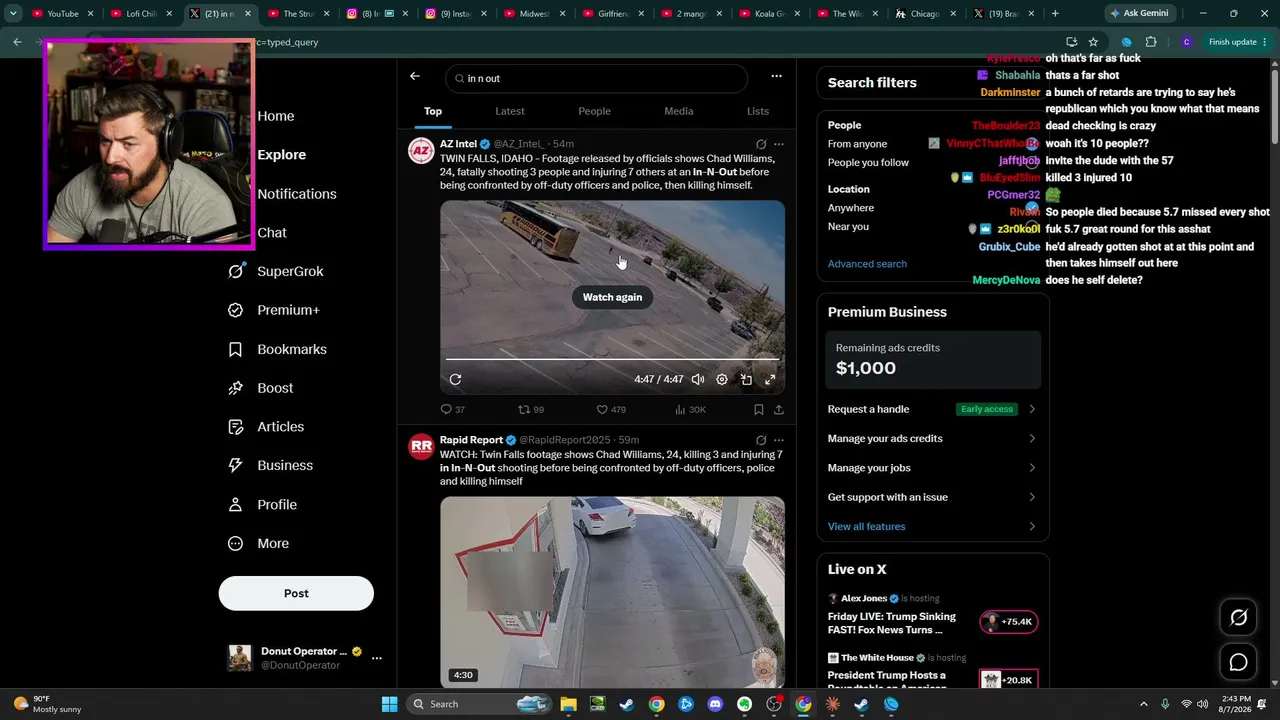Expand 'Manage your jobs'
Screen dimensions: 1280x720
coord(932,468)
